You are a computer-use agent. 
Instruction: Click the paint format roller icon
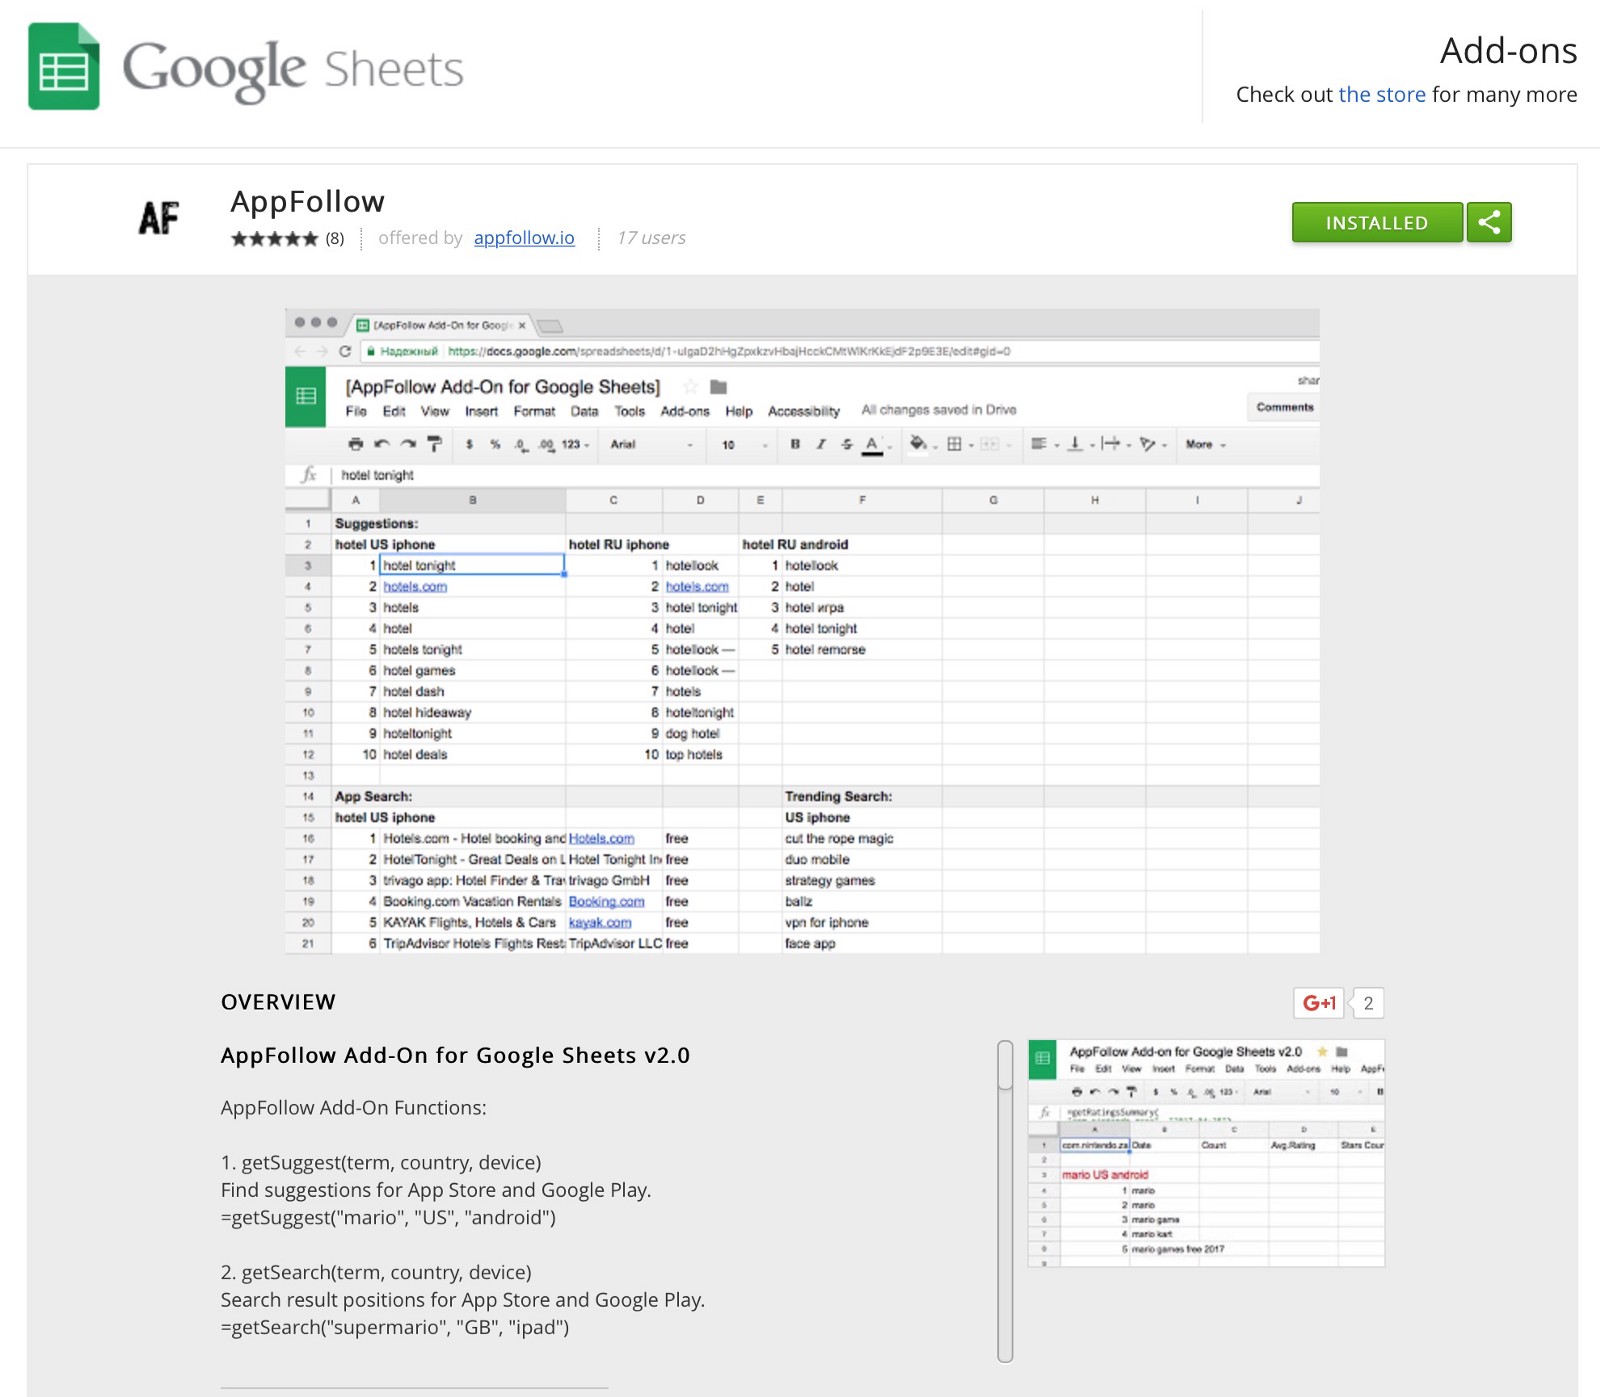tap(434, 444)
